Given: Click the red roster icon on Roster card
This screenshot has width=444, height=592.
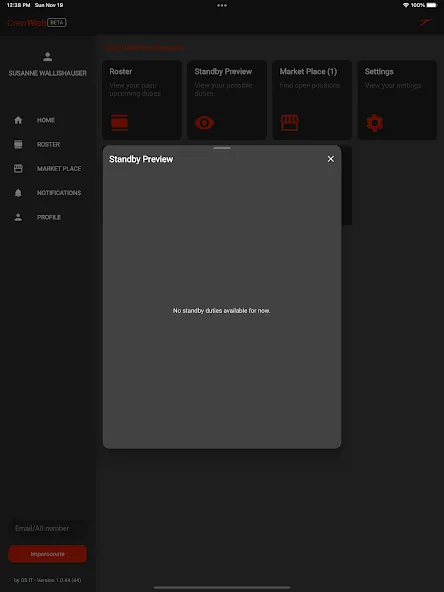Looking at the screenshot, I should point(119,123).
